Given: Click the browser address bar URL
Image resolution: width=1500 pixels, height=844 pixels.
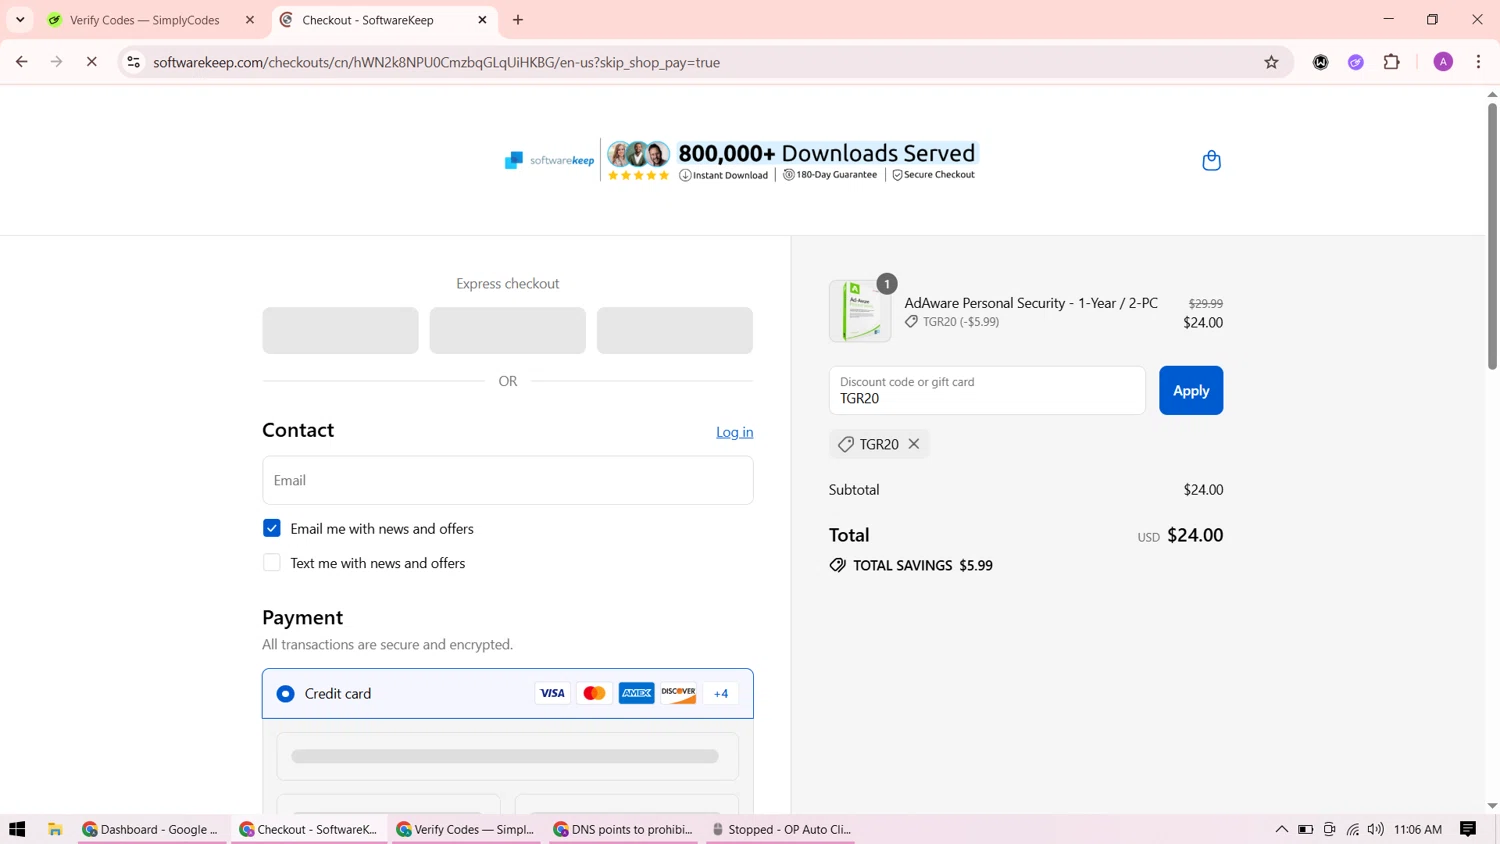Looking at the screenshot, I should pos(437,62).
